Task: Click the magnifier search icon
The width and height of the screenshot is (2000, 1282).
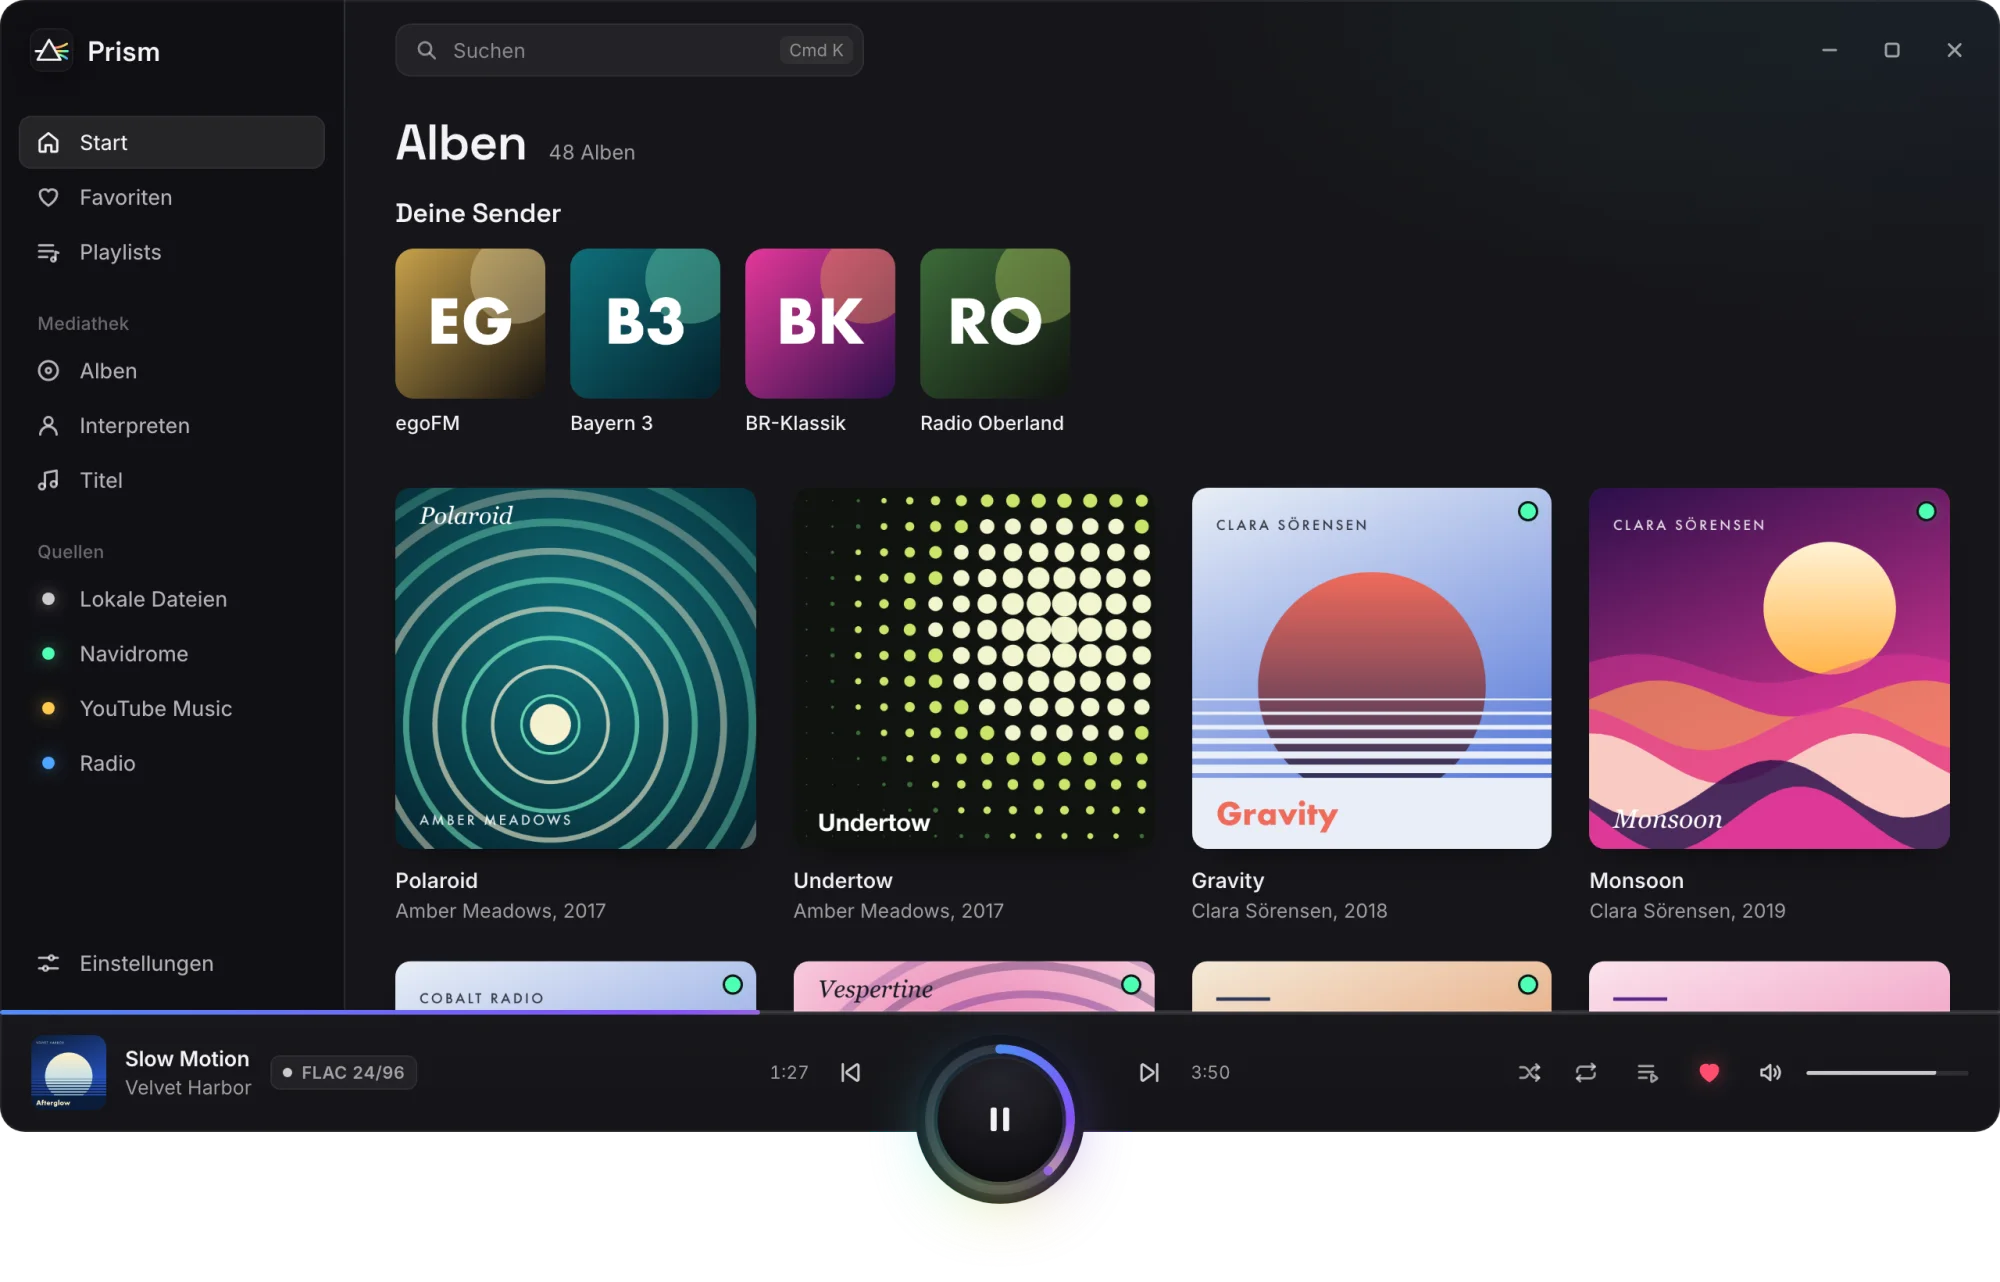Action: pos(426,50)
